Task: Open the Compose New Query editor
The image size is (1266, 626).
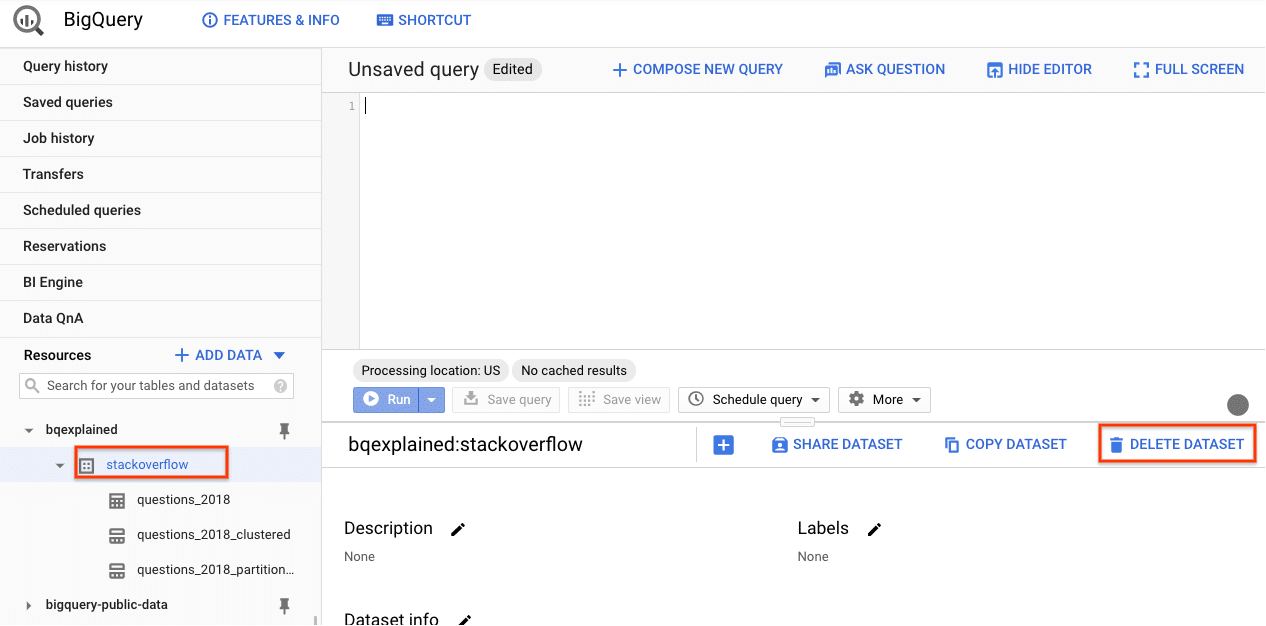Action: [x=697, y=69]
